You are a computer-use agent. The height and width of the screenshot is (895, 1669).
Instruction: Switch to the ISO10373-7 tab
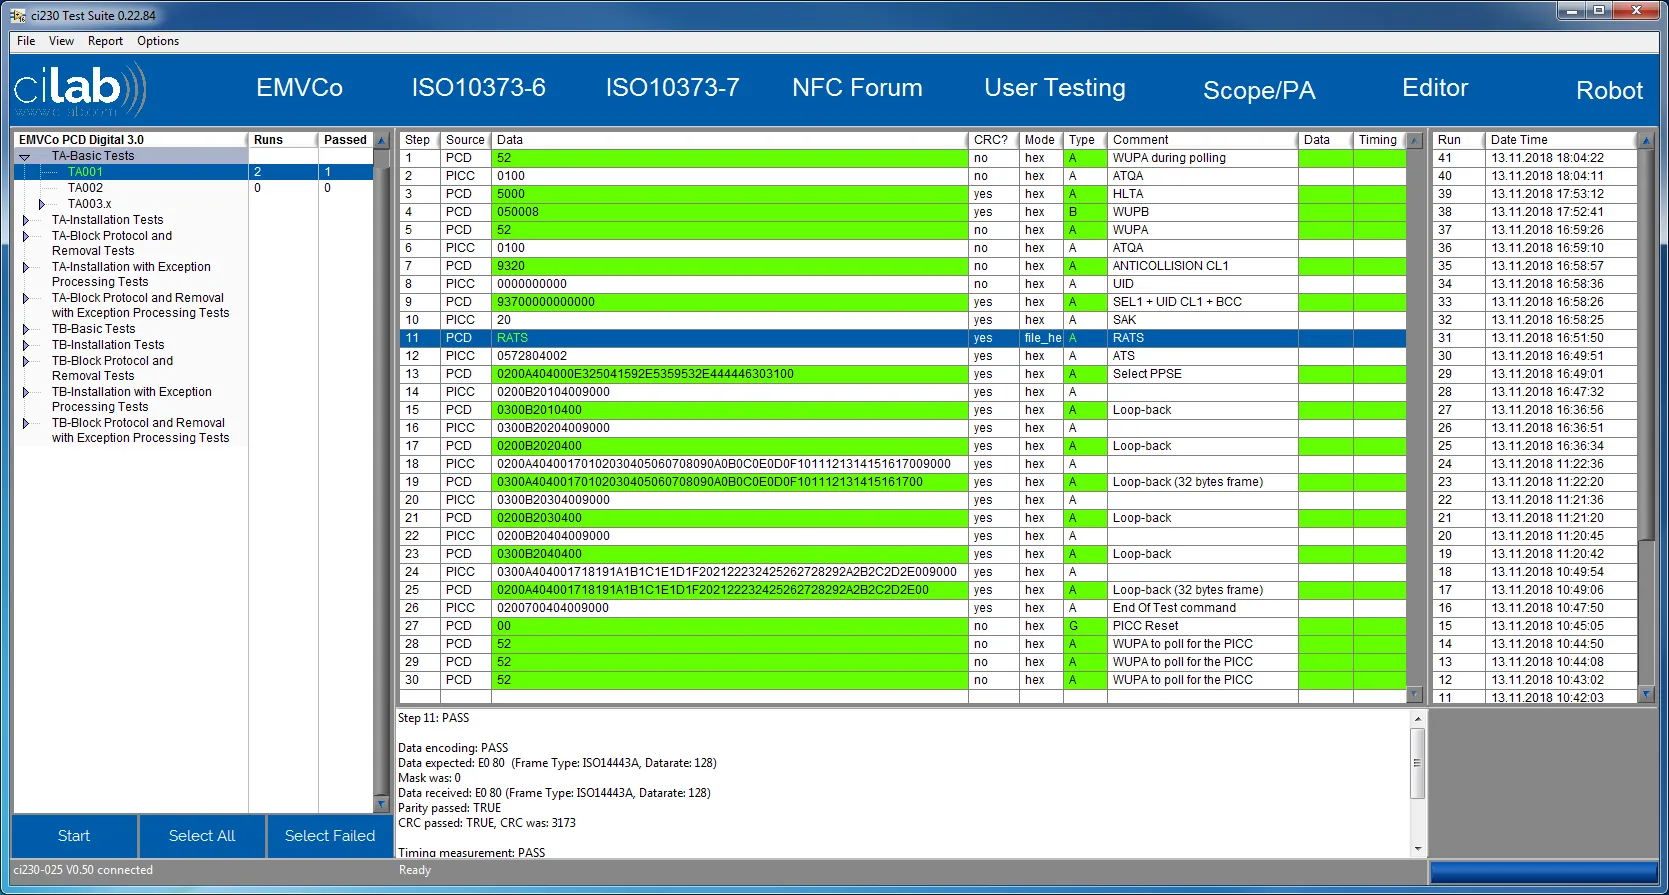click(672, 88)
